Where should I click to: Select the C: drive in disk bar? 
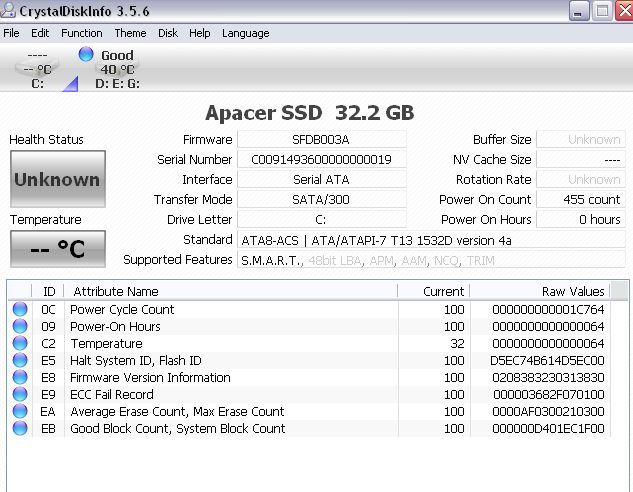click(38, 69)
